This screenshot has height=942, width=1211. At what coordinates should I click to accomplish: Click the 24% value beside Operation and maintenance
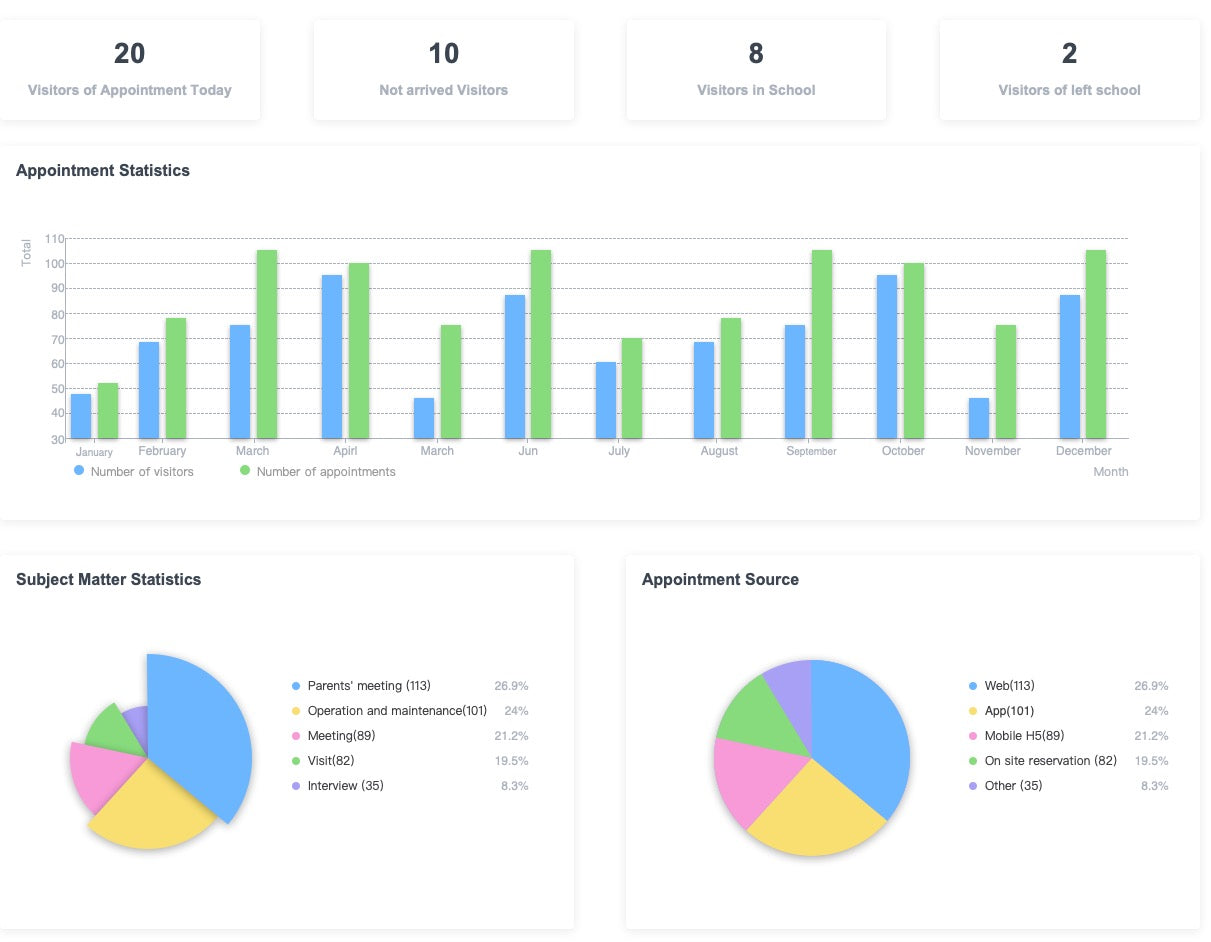(516, 711)
